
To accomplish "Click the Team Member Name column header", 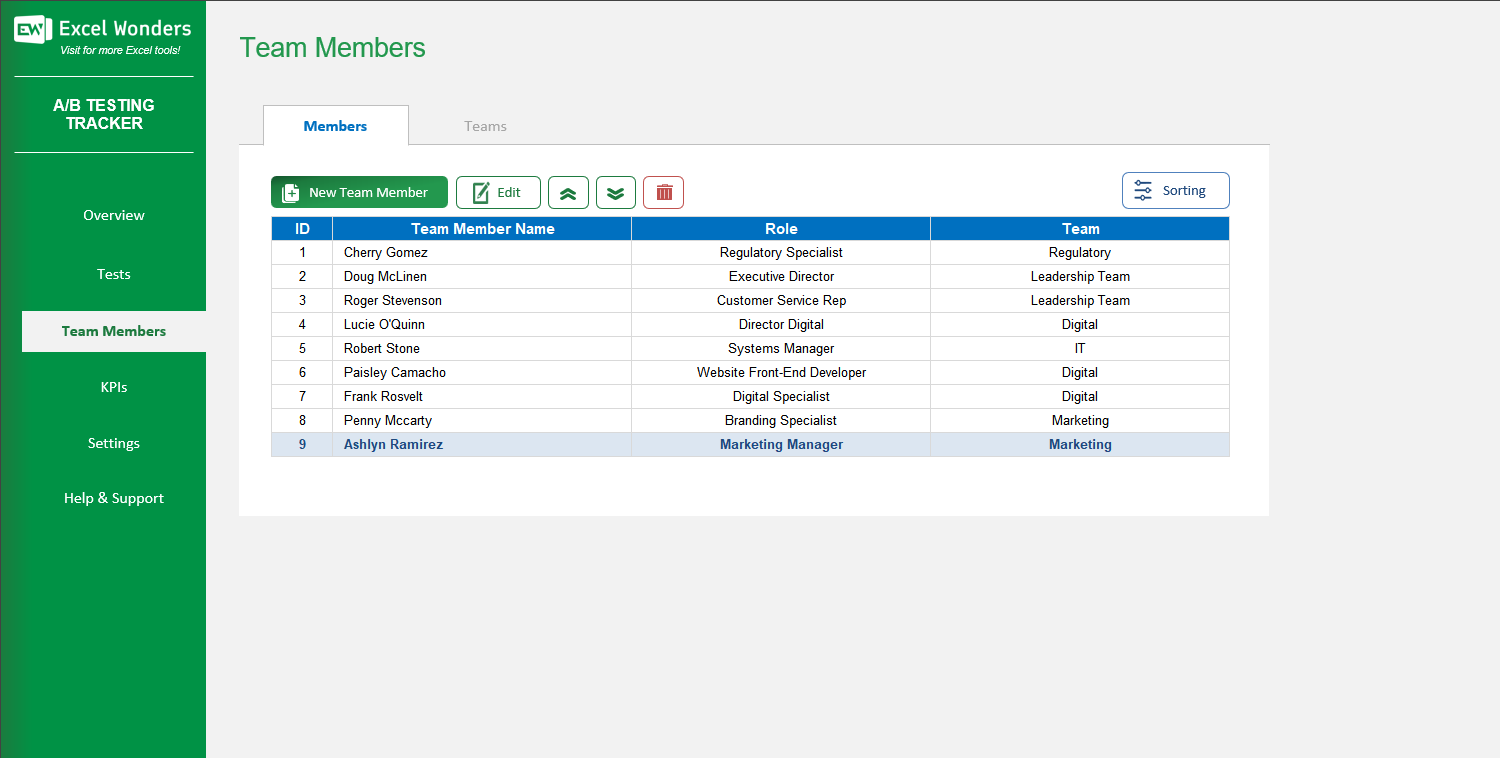I will pyautogui.click(x=481, y=228).
